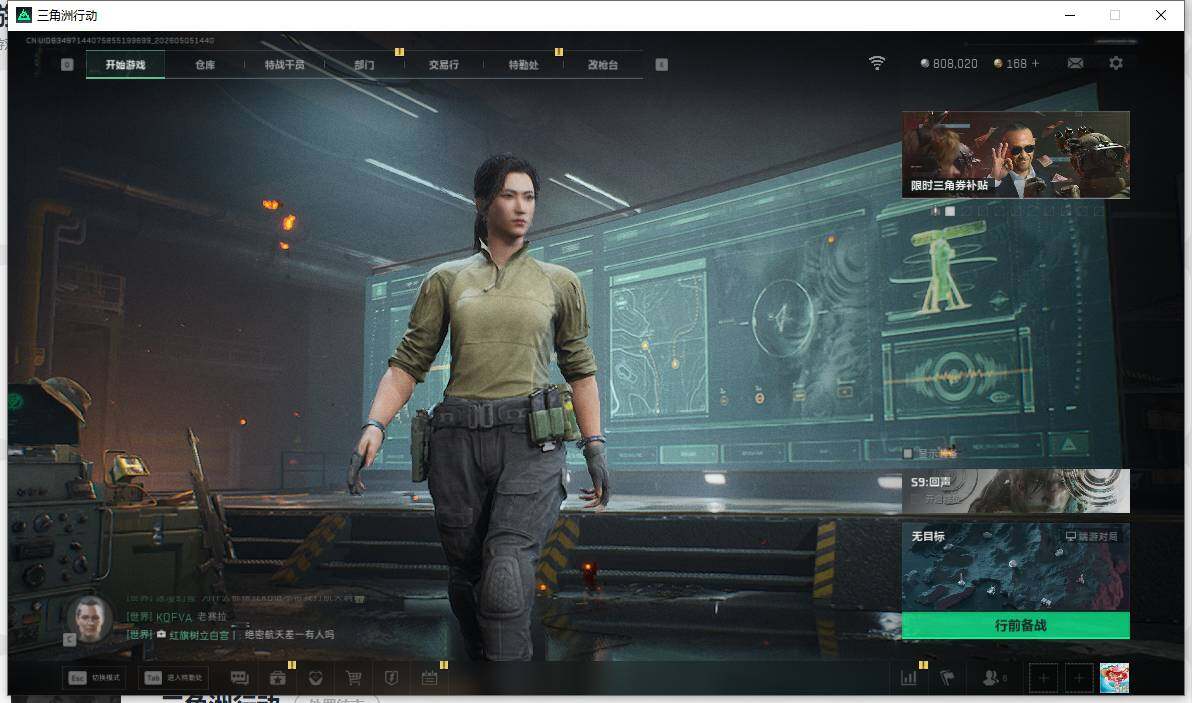Open the shield badge icon
The height and width of the screenshot is (703, 1192).
392,678
